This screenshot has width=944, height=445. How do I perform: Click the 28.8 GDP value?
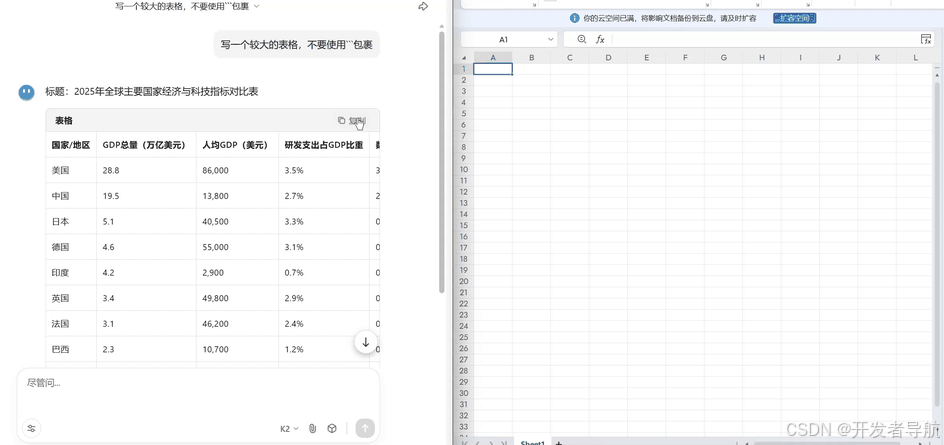pos(111,170)
